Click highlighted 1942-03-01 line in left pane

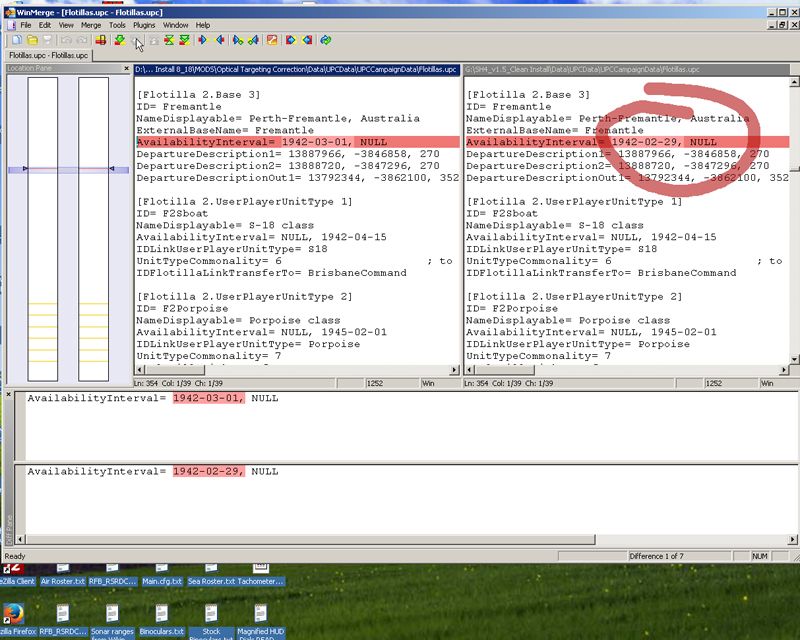(297, 142)
